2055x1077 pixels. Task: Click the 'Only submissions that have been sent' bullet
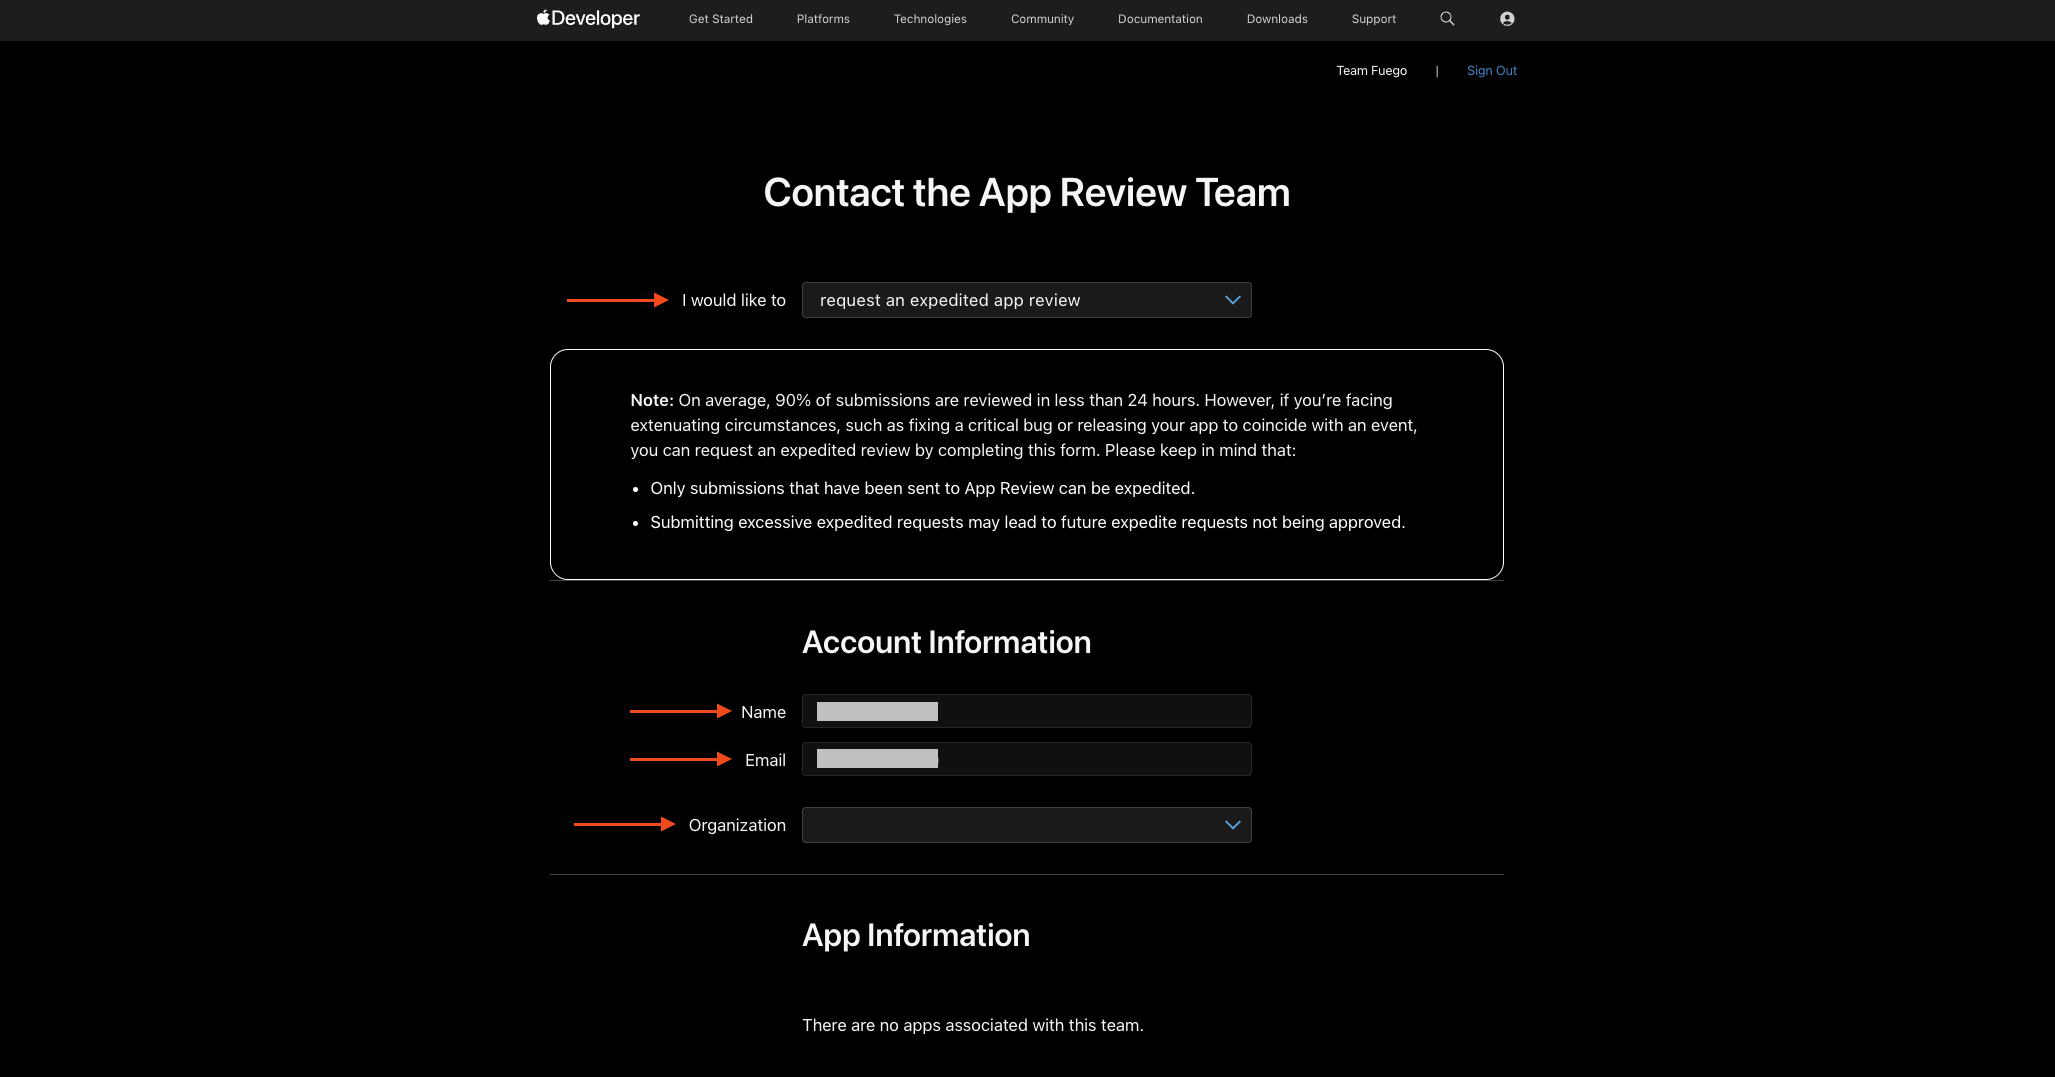coord(923,488)
